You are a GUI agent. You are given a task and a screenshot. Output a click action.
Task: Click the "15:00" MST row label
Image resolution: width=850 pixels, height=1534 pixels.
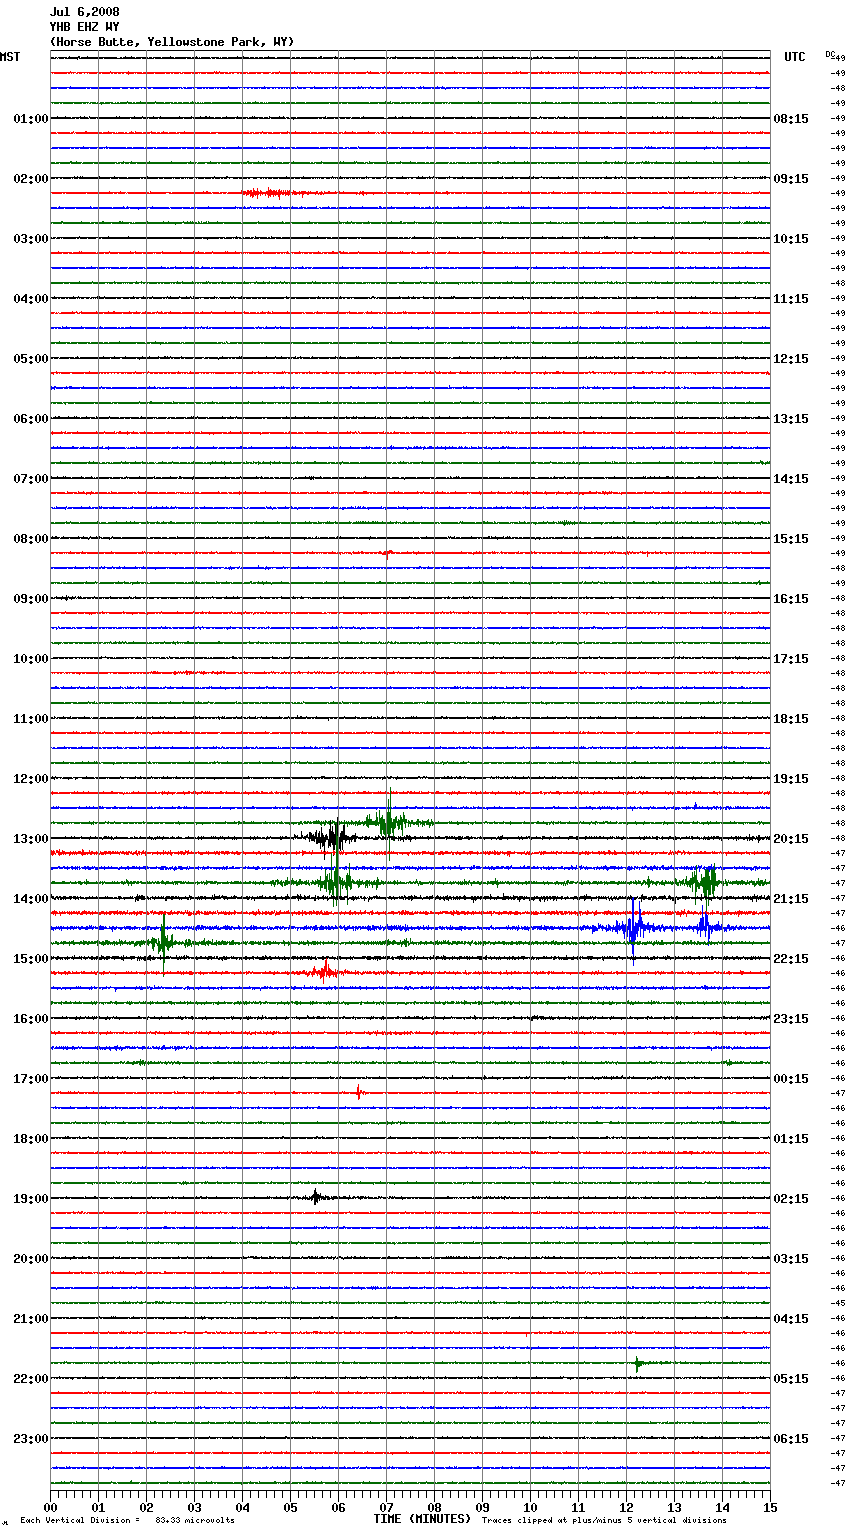pos(31,959)
